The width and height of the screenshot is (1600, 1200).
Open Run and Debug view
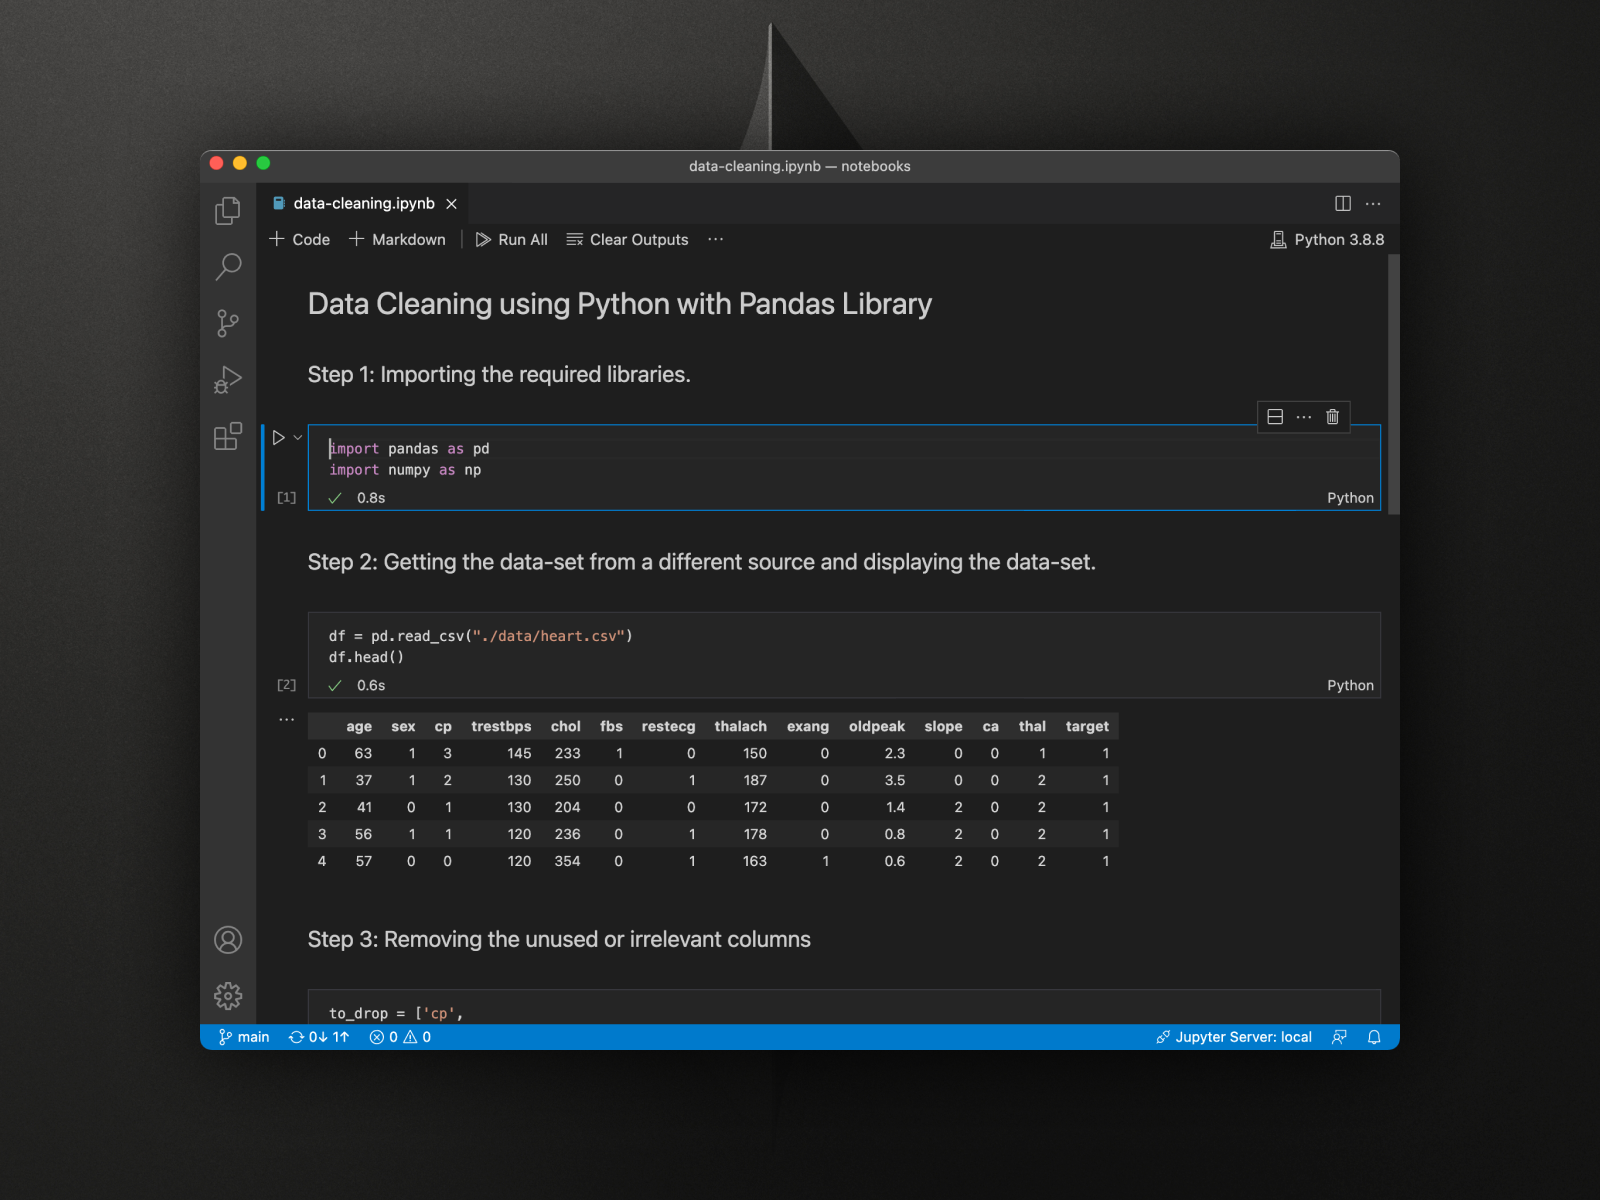tap(228, 380)
